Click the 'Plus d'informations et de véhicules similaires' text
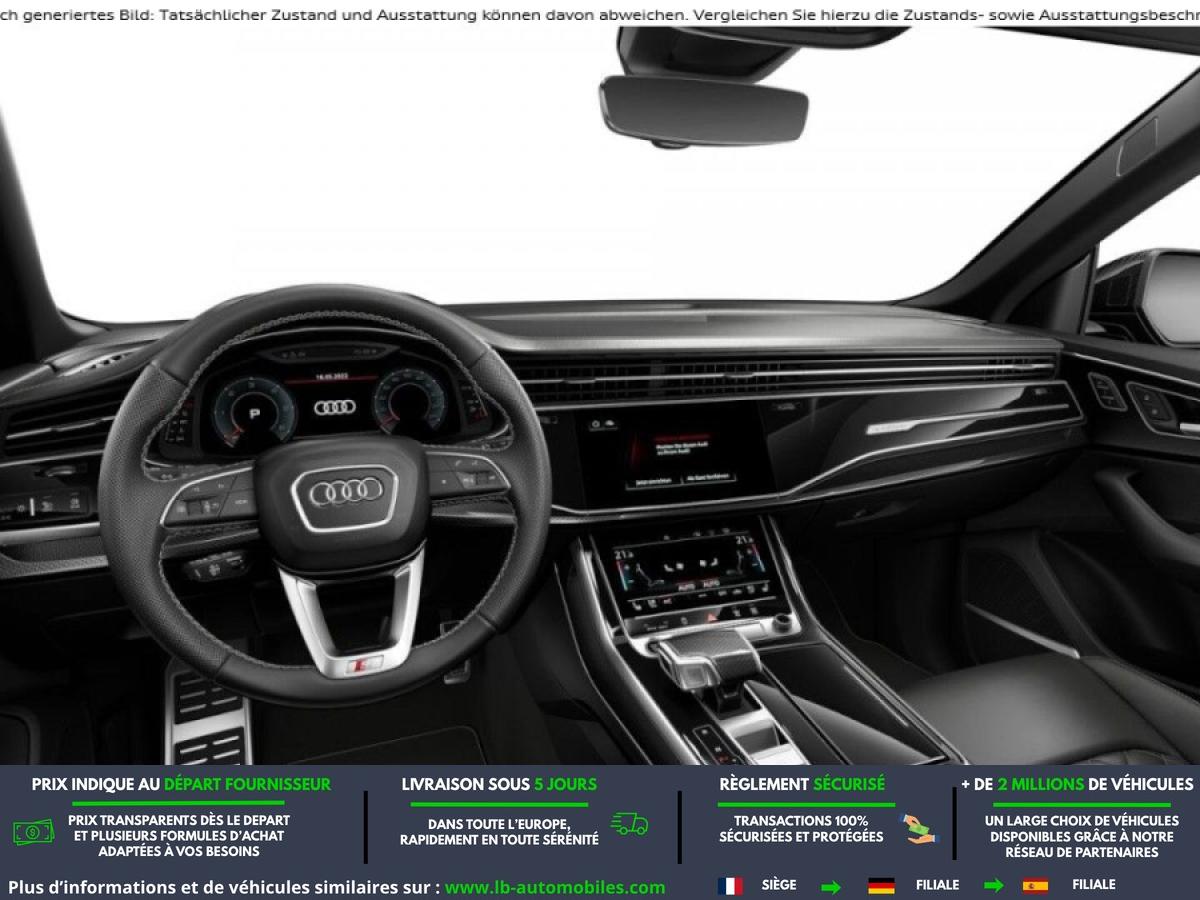The height and width of the screenshot is (900, 1200). [x=224, y=887]
